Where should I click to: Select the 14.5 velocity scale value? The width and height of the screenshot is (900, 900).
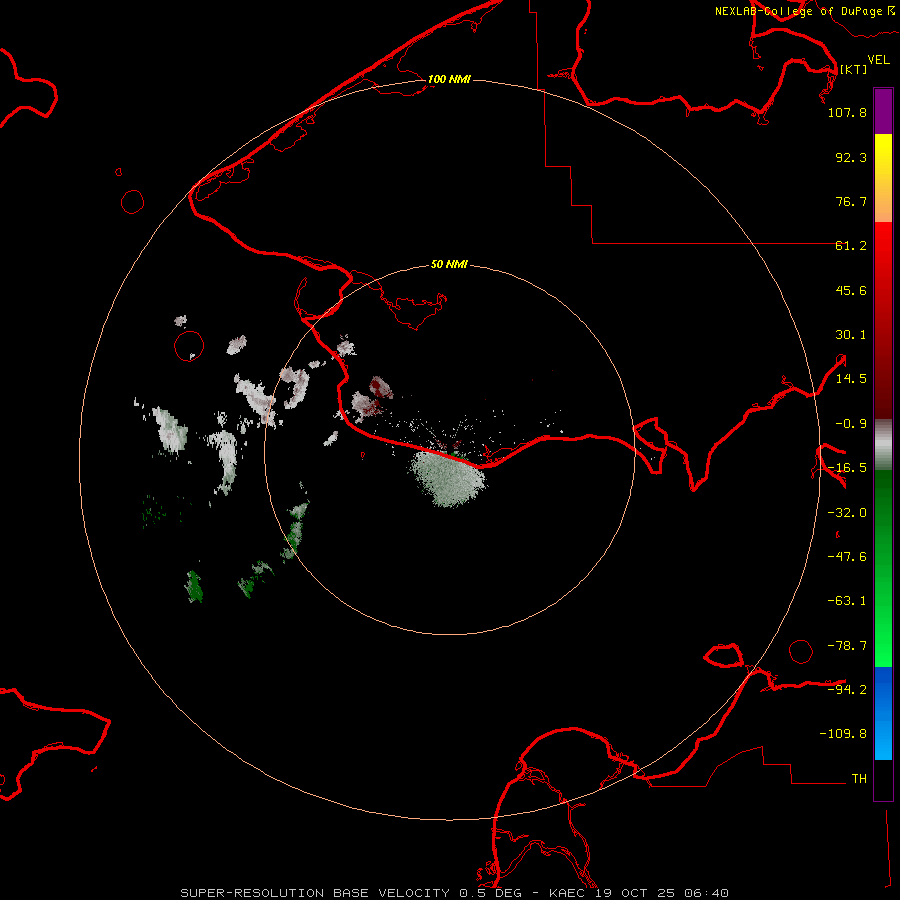coord(851,379)
